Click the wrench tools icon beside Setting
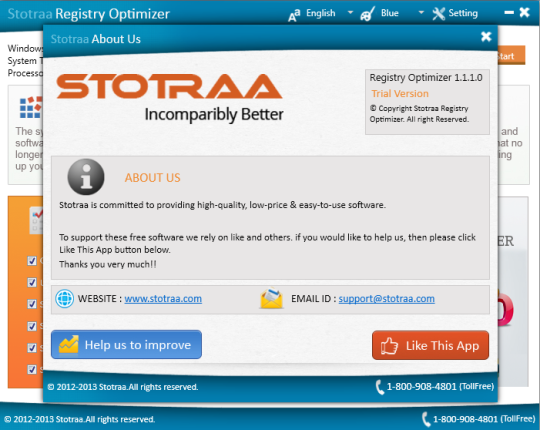Image resolution: width=540 pixels, height=430 pixels. tap(439, 13)
